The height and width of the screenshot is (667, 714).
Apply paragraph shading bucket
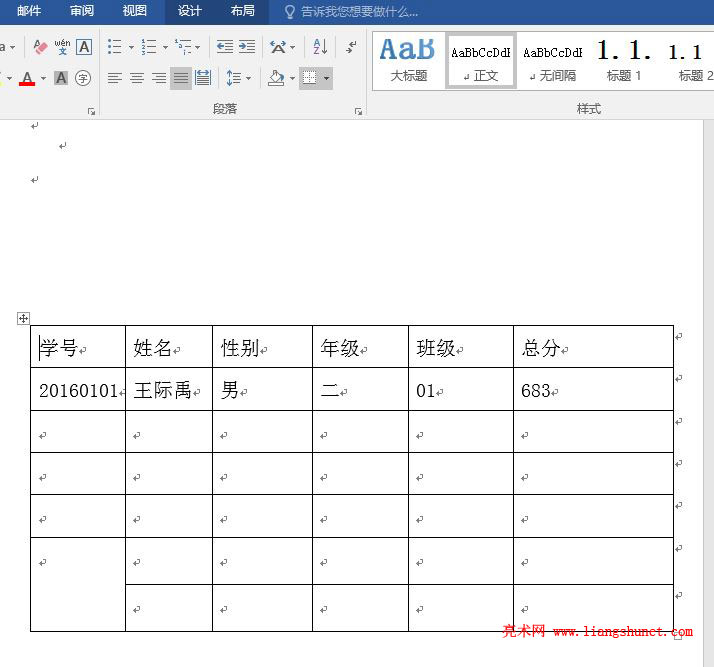click(x=276, y=78)
